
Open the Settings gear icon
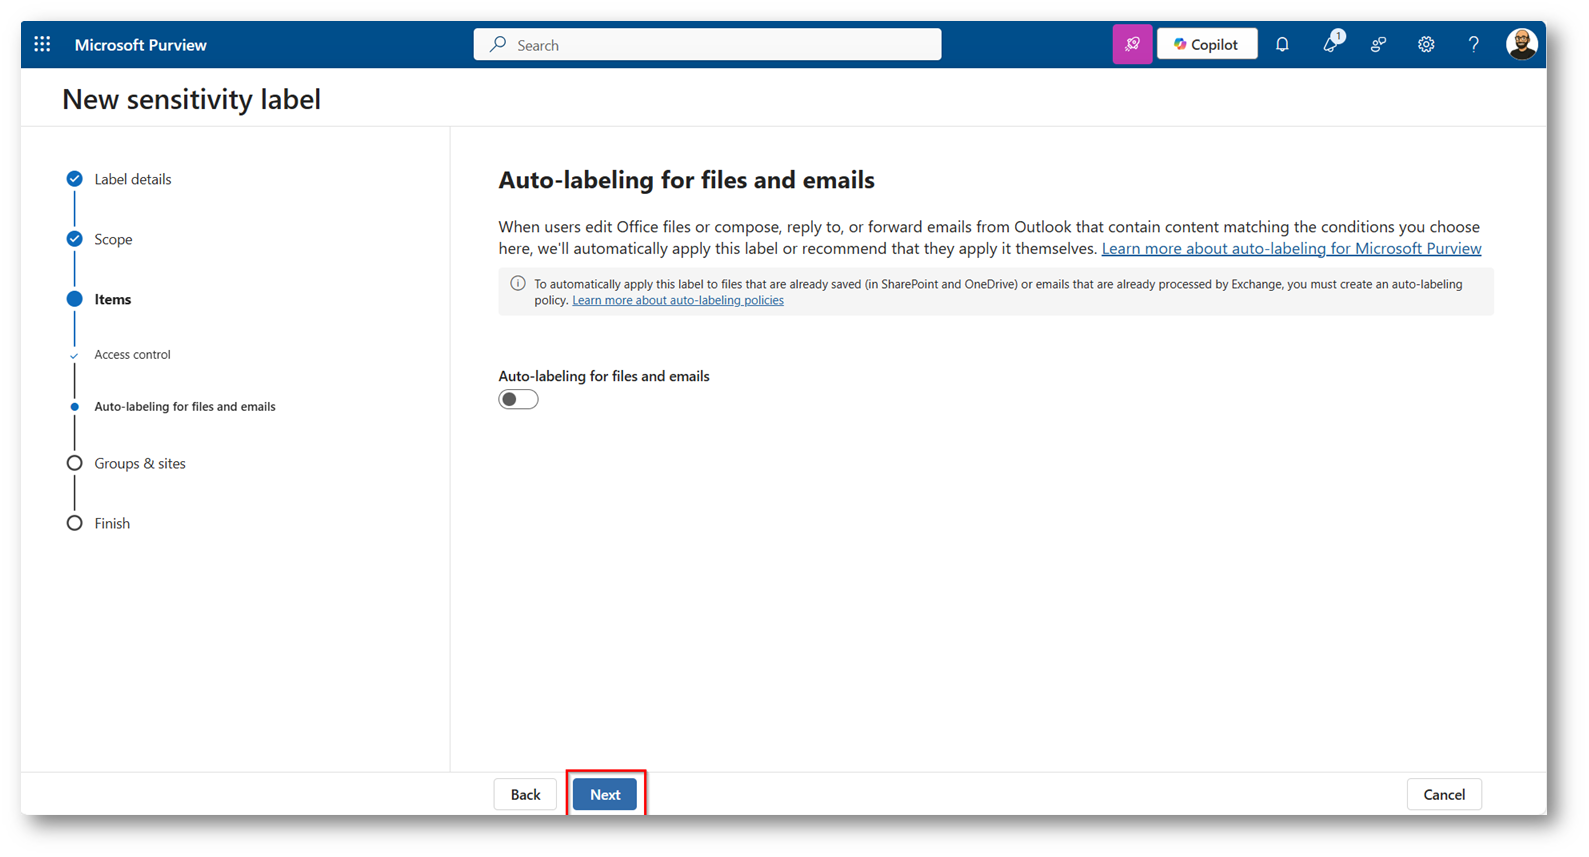1426,44
